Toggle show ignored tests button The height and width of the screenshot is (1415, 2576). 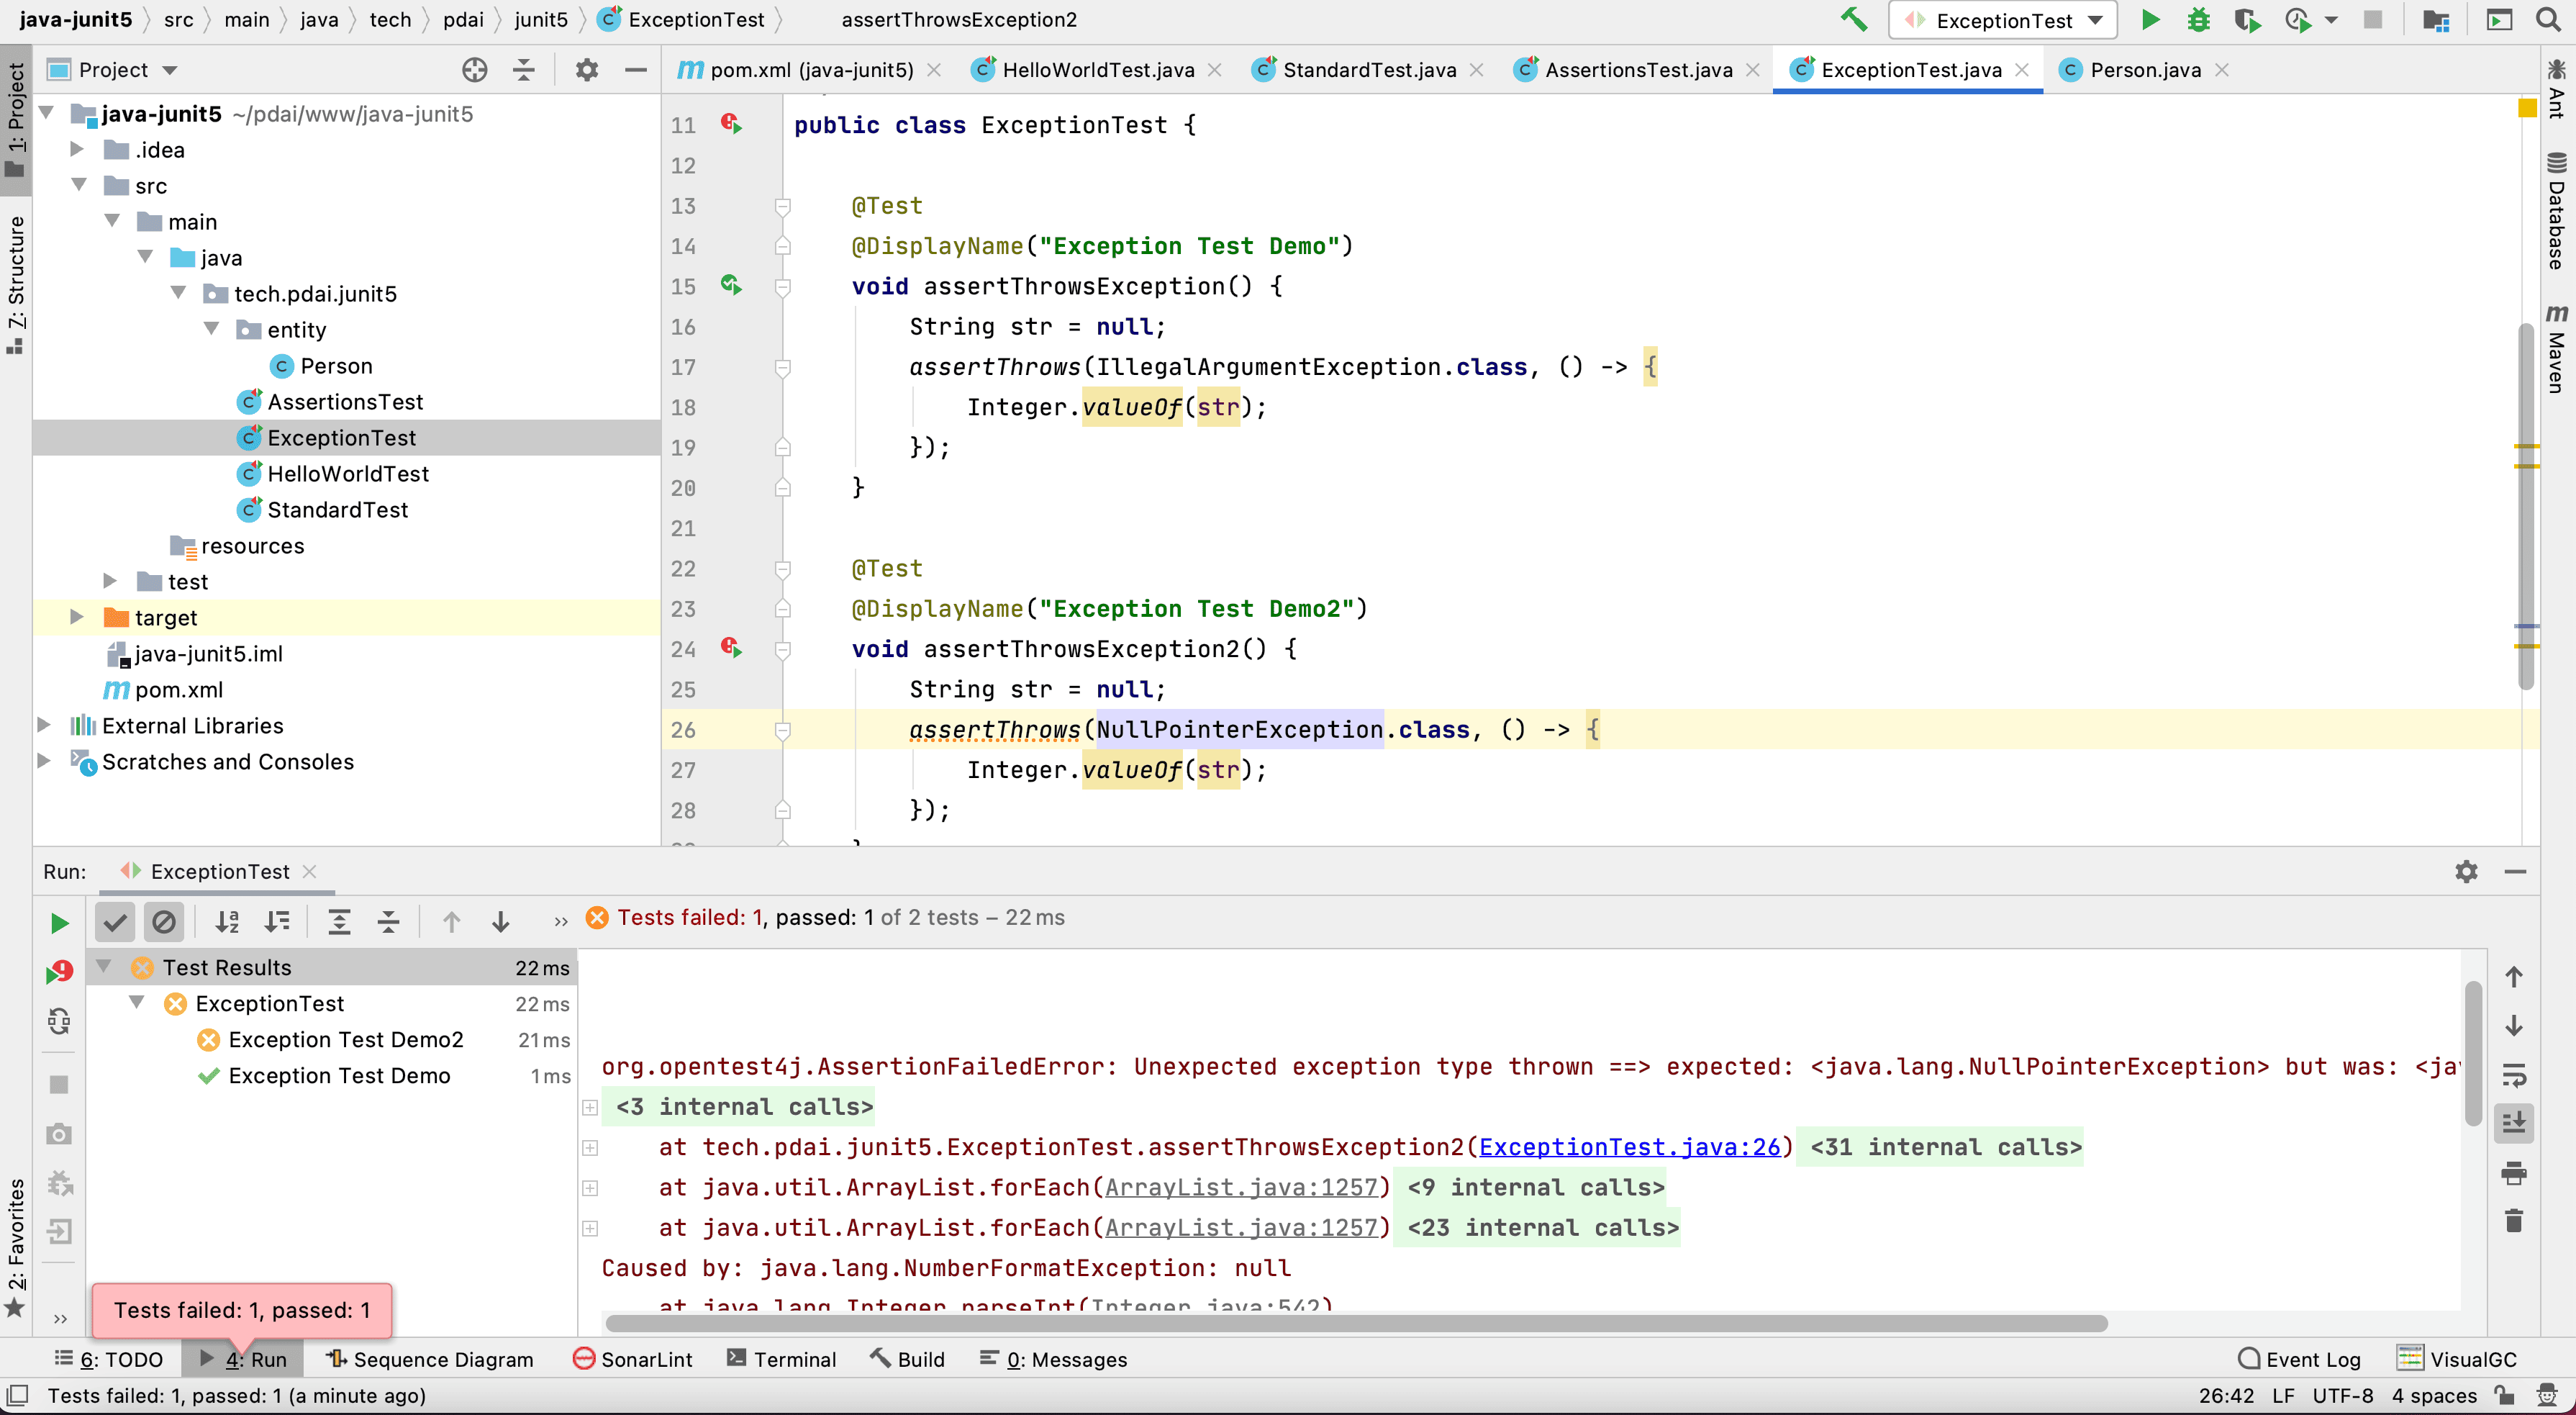click(164, 921)
